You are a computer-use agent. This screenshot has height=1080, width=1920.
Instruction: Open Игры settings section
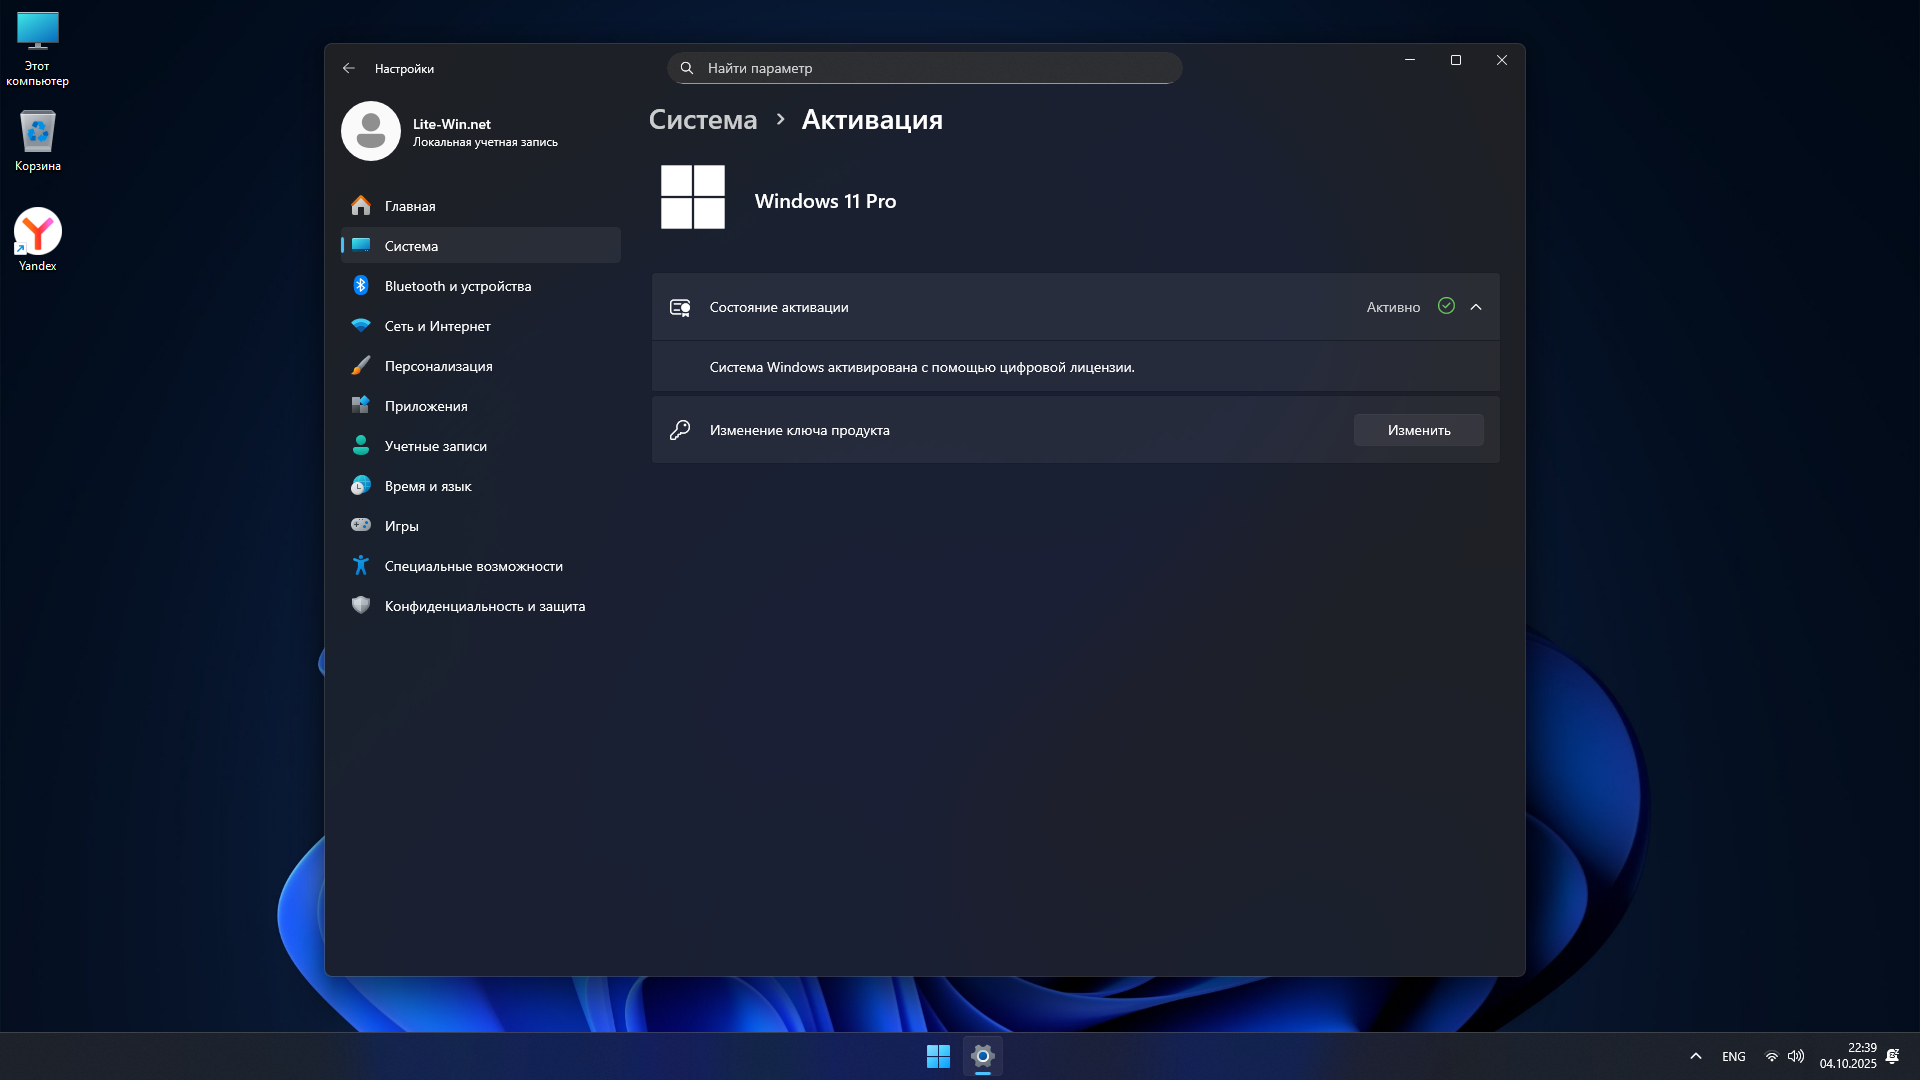click(x=401, y=526)
